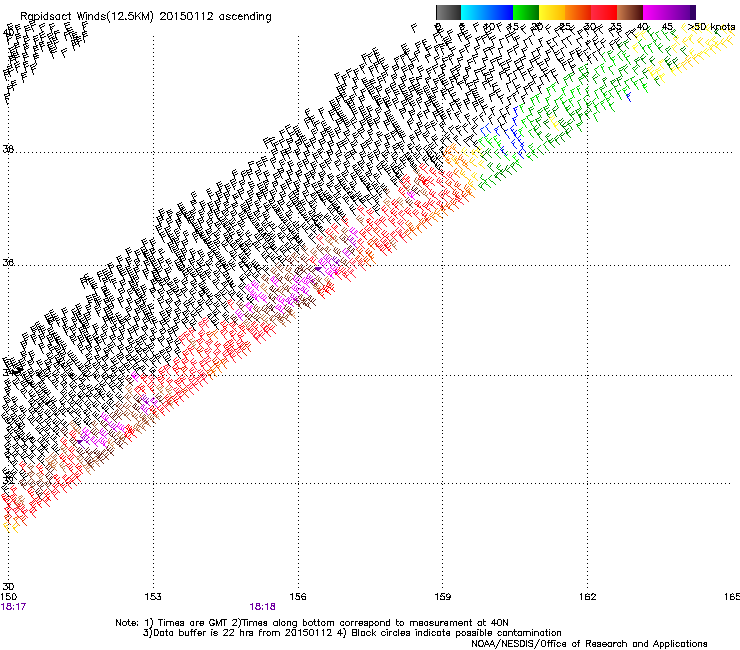Viewport: 740px width, 650px height.
Task: Click the gray 0-5 knots legend segment
Action: (448, 12)
